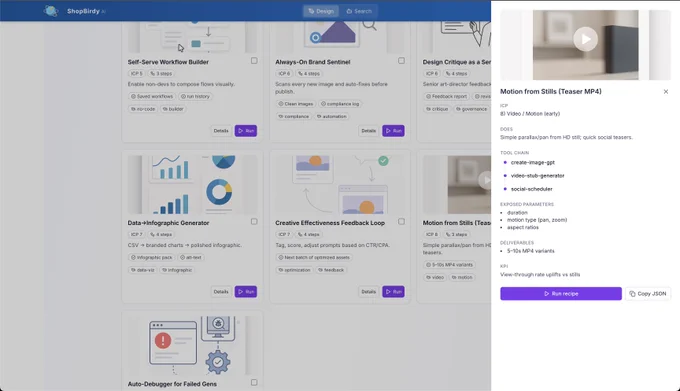This screenshot has height=391, width=680.
Task: Click the 'motion' tag on the Motion from Stills card
Action: (462, 277)
